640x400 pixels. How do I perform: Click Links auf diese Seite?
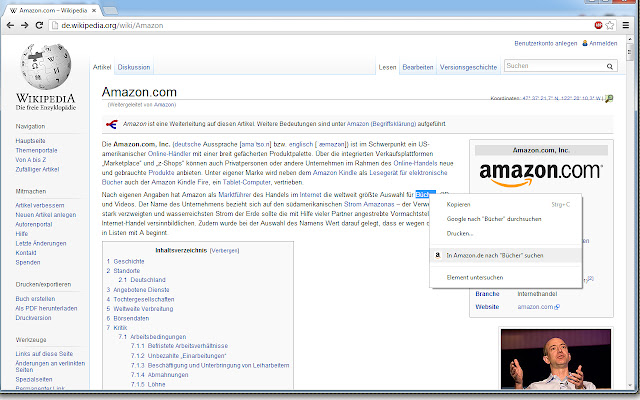pyautogui.click(x=44, y=354)
